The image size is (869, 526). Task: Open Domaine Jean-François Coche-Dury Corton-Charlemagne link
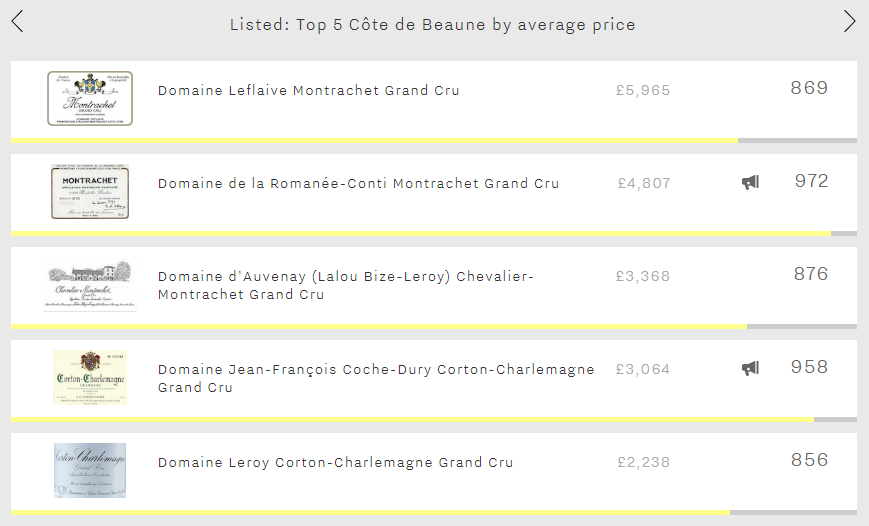pyautogui.click(x=376, y=378)
